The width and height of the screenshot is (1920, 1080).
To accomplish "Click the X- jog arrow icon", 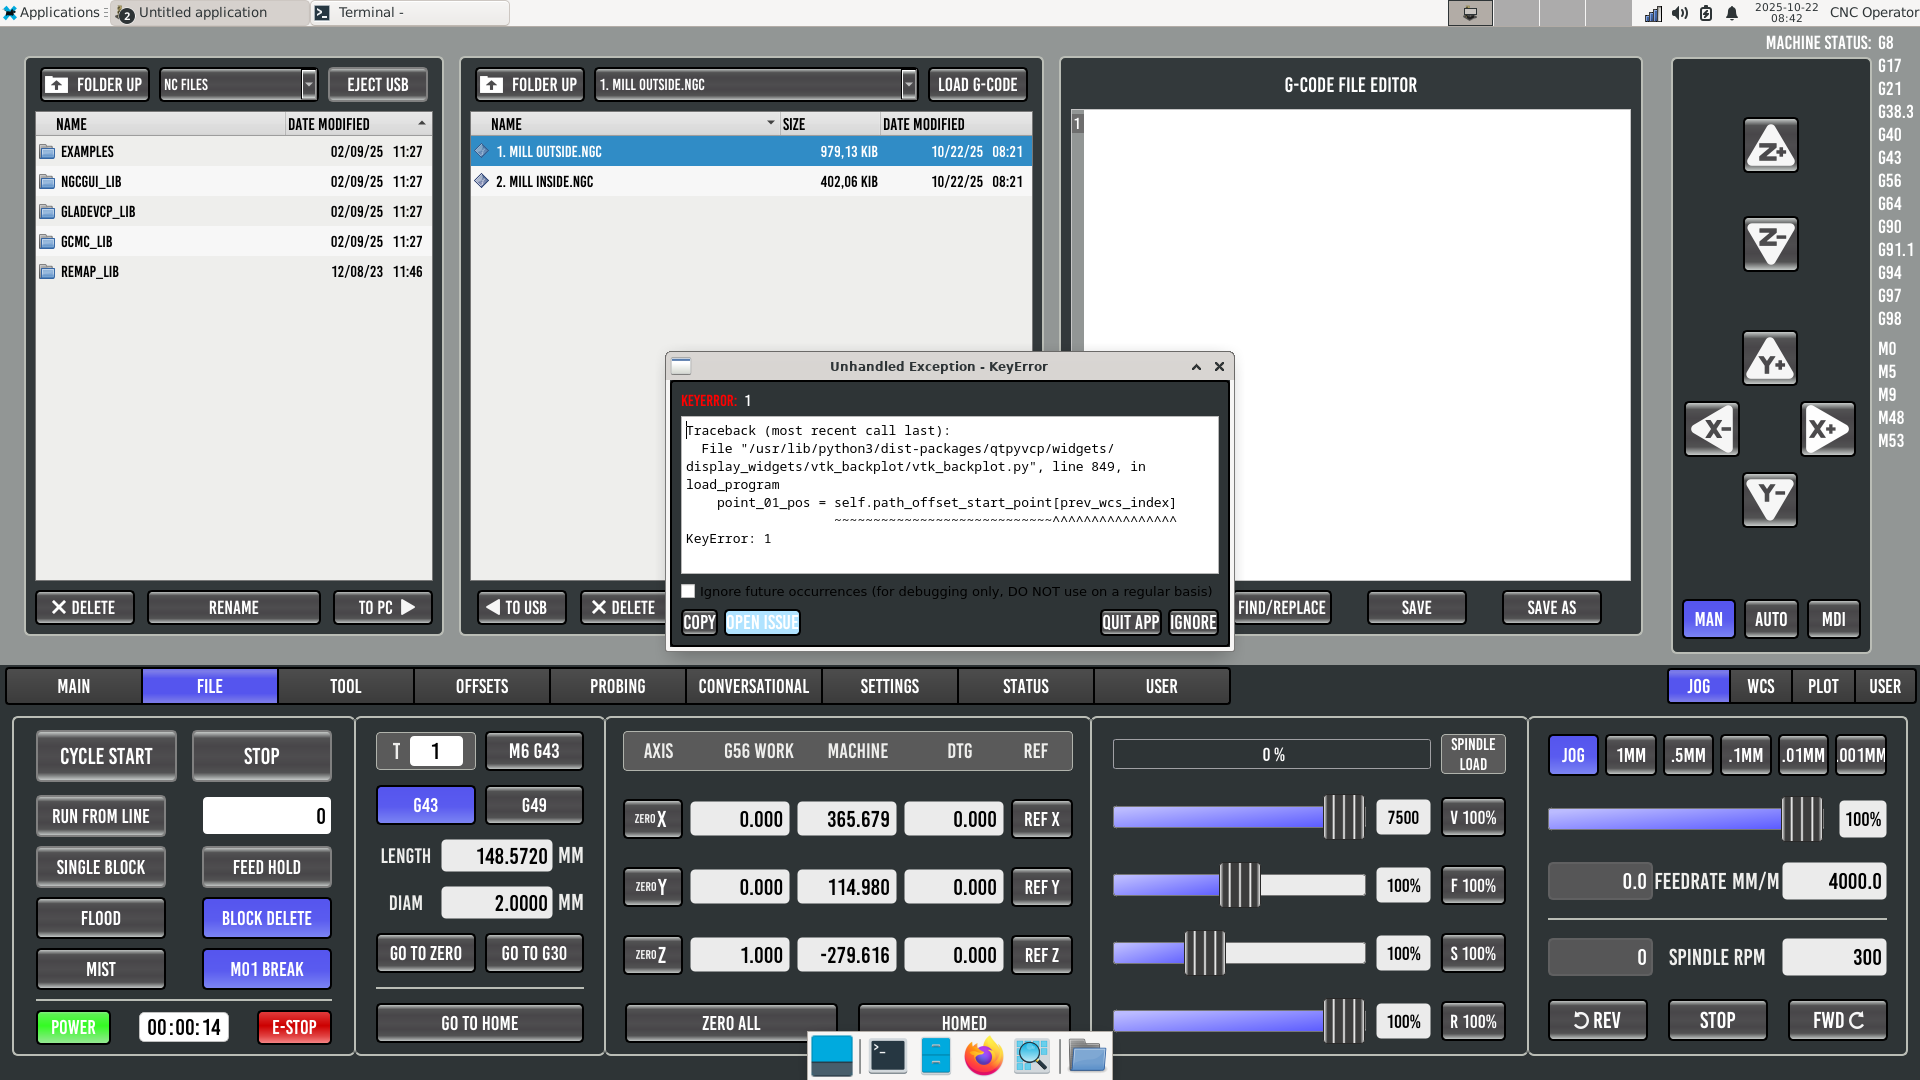I will click(1712, 430).
